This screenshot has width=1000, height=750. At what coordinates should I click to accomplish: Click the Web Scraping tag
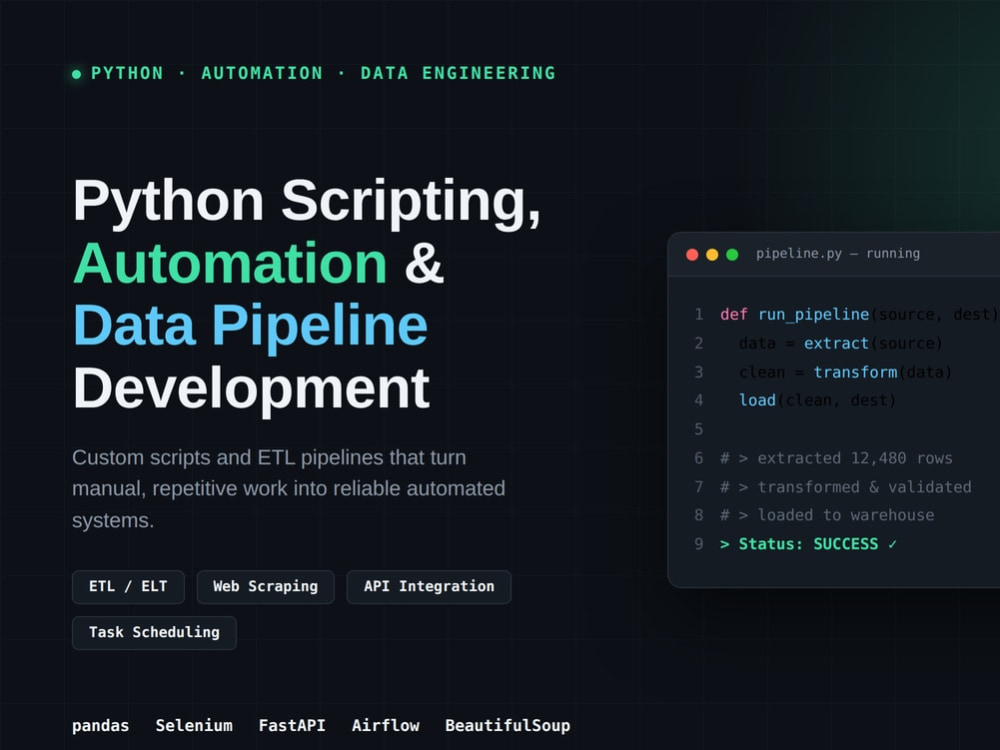click(x=265, y=587)
